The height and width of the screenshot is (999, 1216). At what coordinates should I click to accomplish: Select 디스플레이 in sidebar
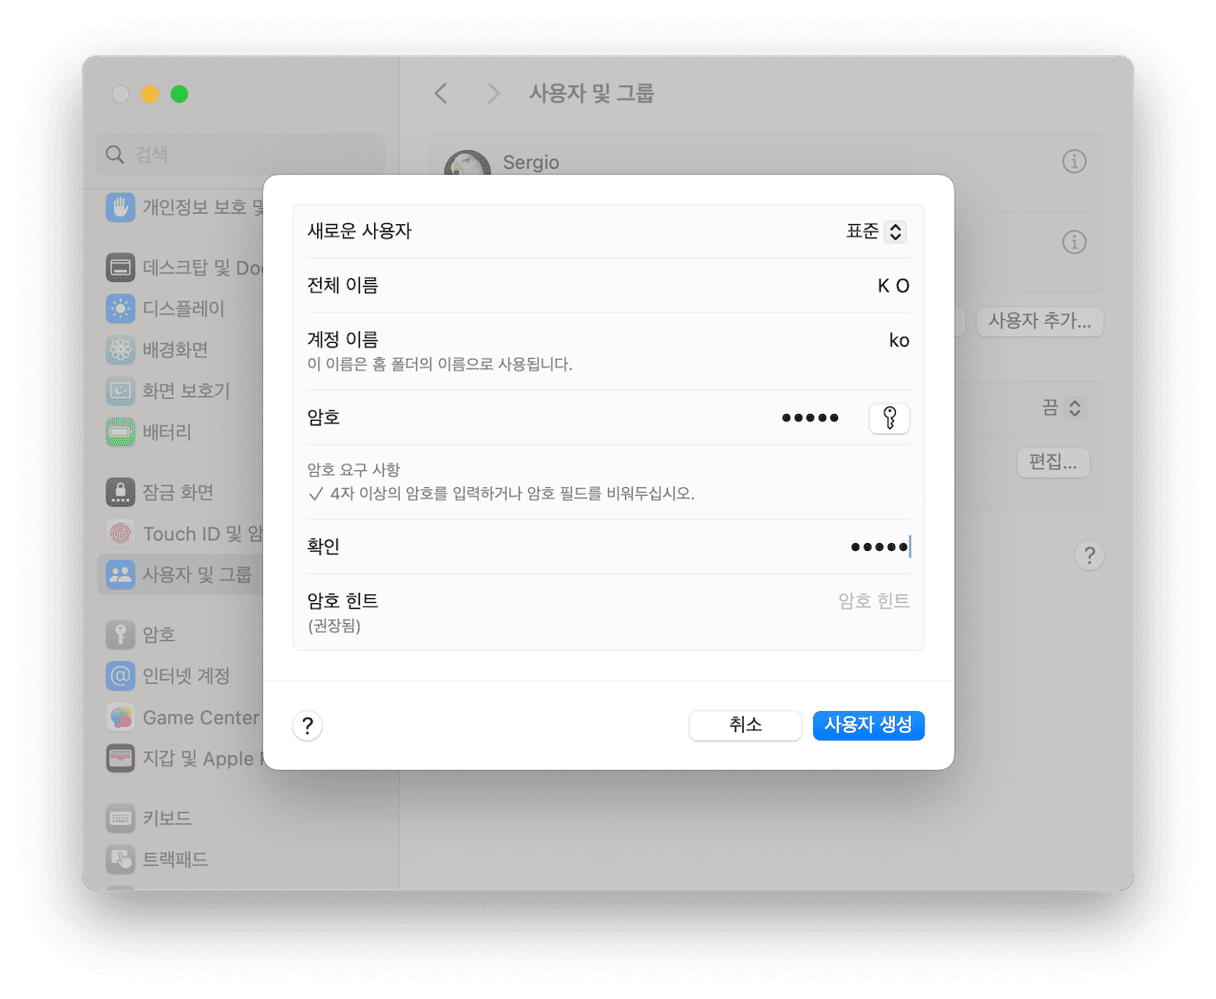[183, 309]
